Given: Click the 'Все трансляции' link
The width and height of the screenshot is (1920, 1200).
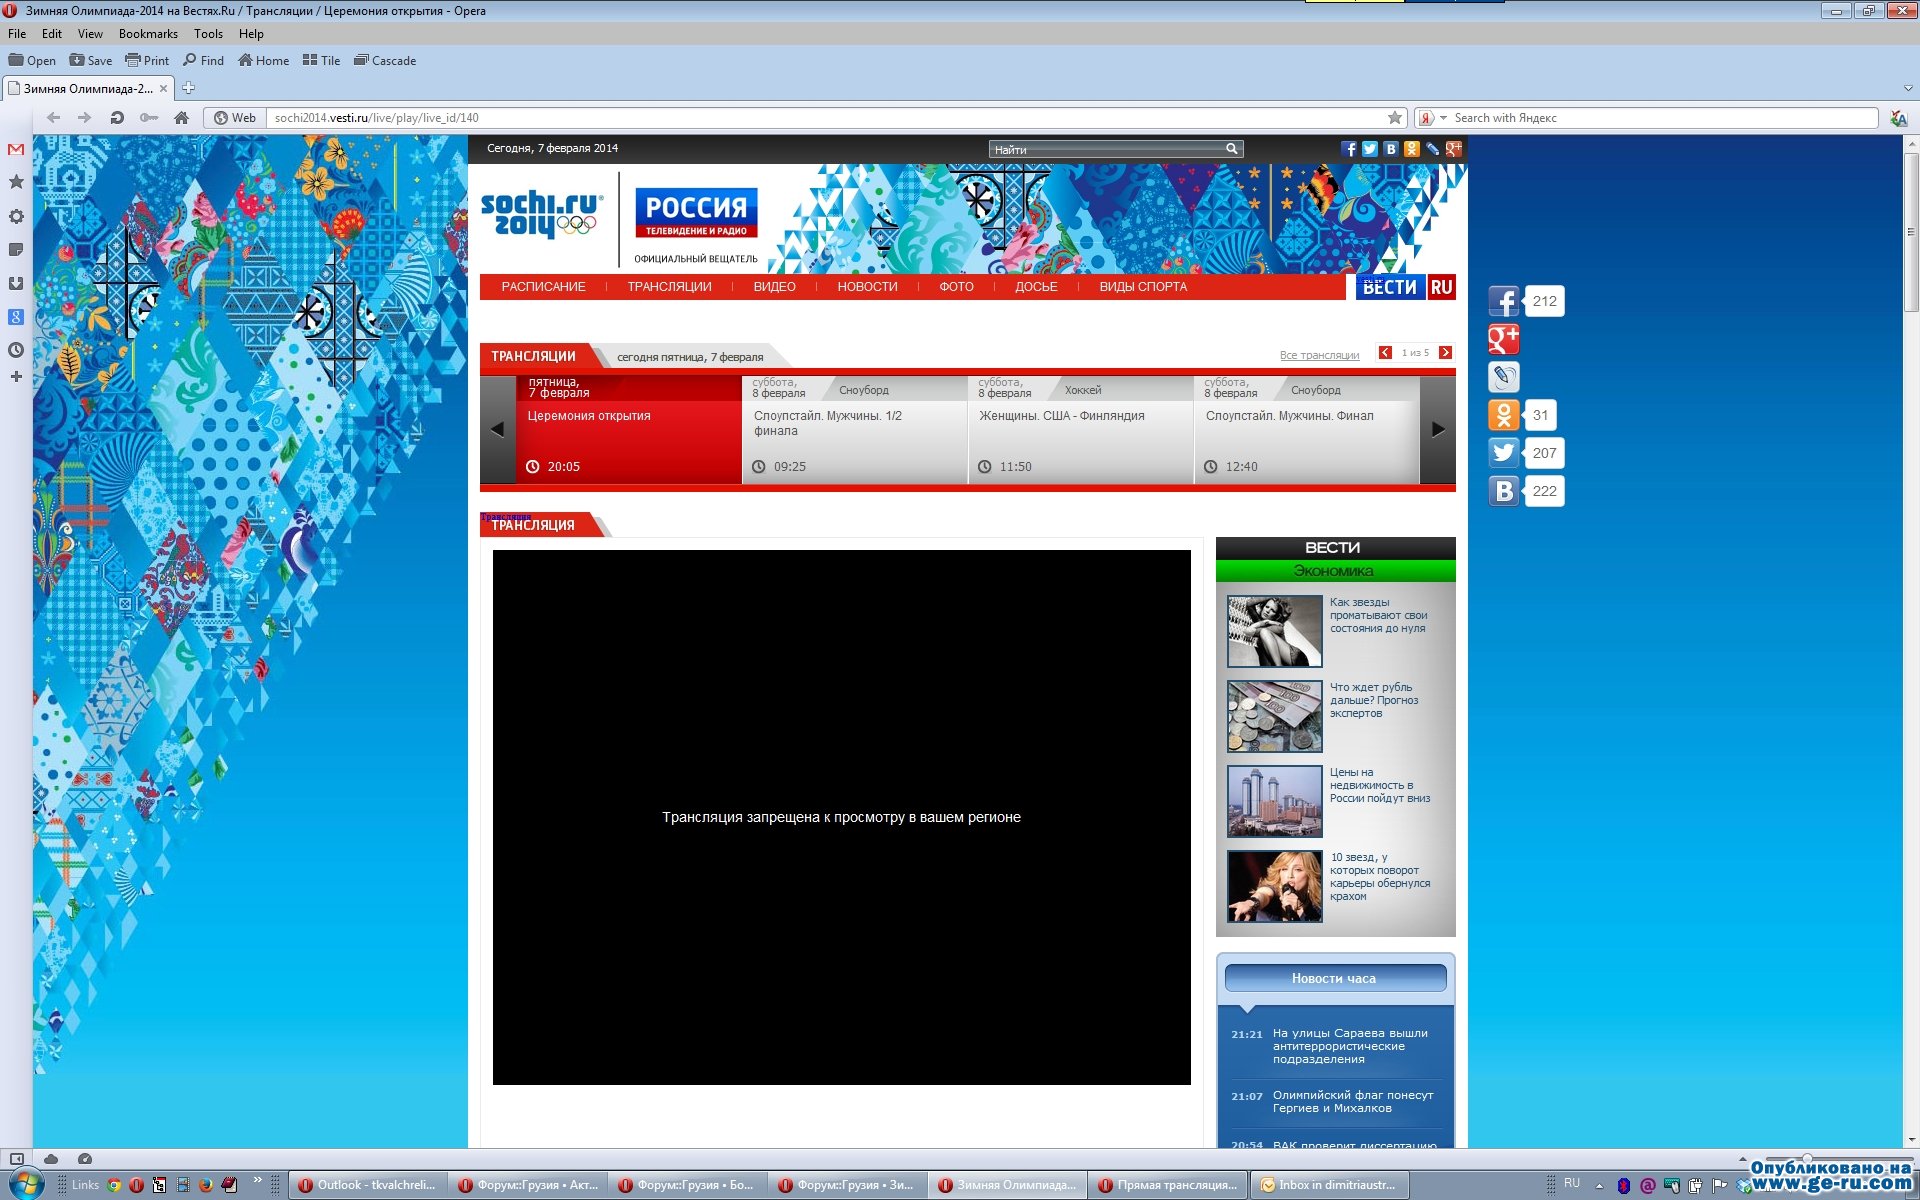Looking at the screenshot, I should point(1319,356).
